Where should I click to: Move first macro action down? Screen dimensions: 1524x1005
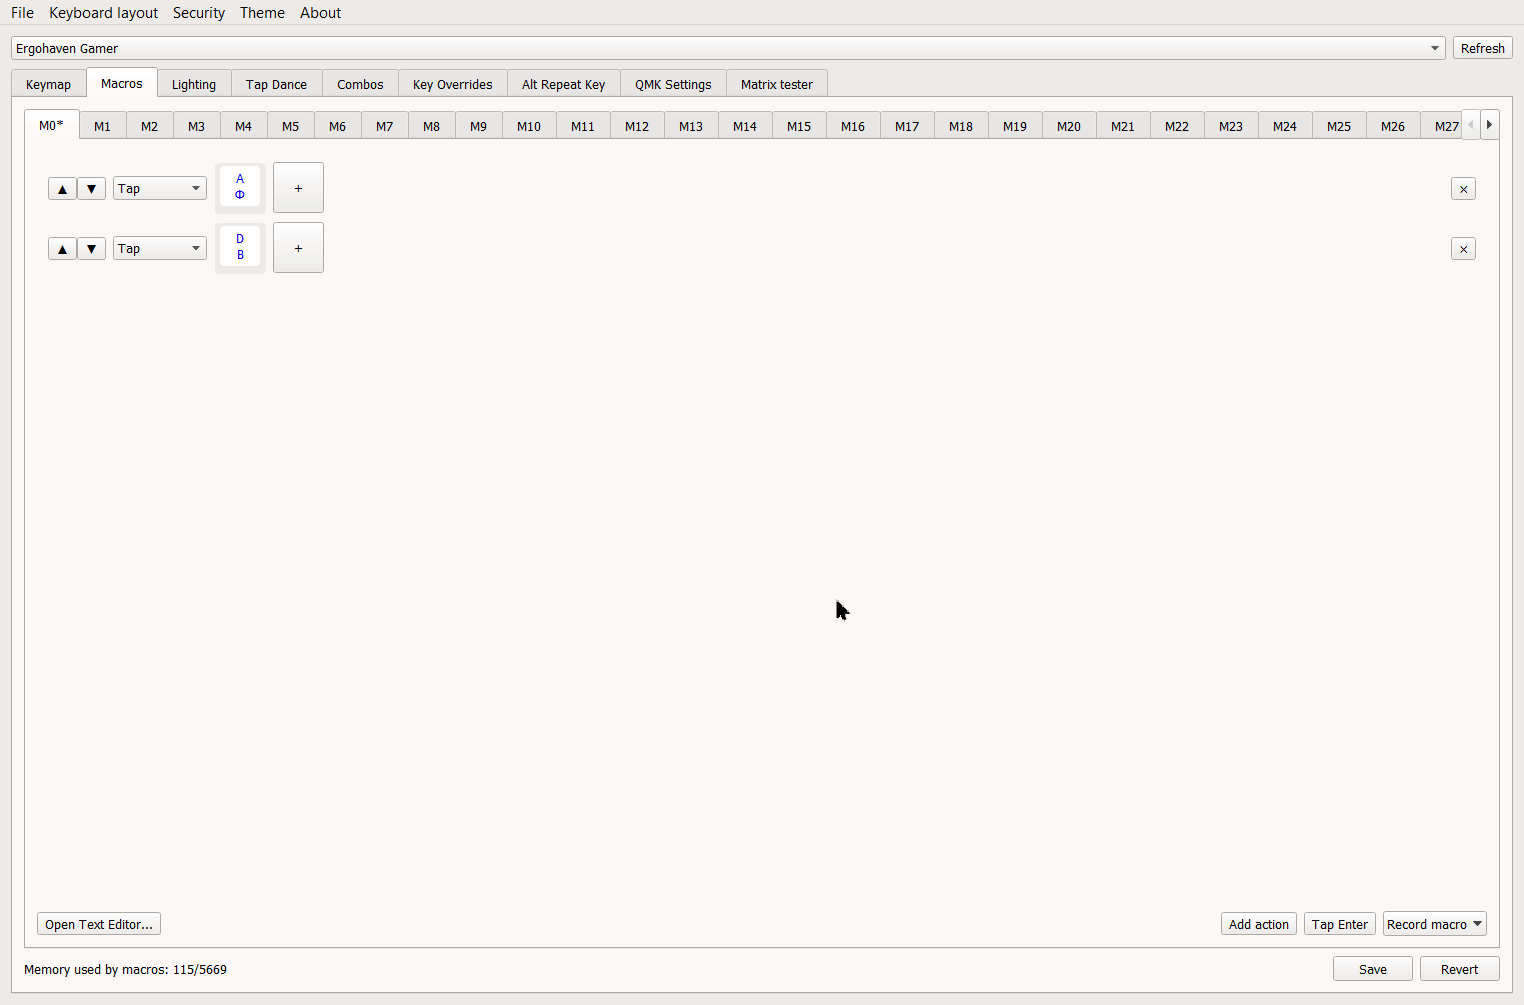pyautogui.click(x=91, y=189)
